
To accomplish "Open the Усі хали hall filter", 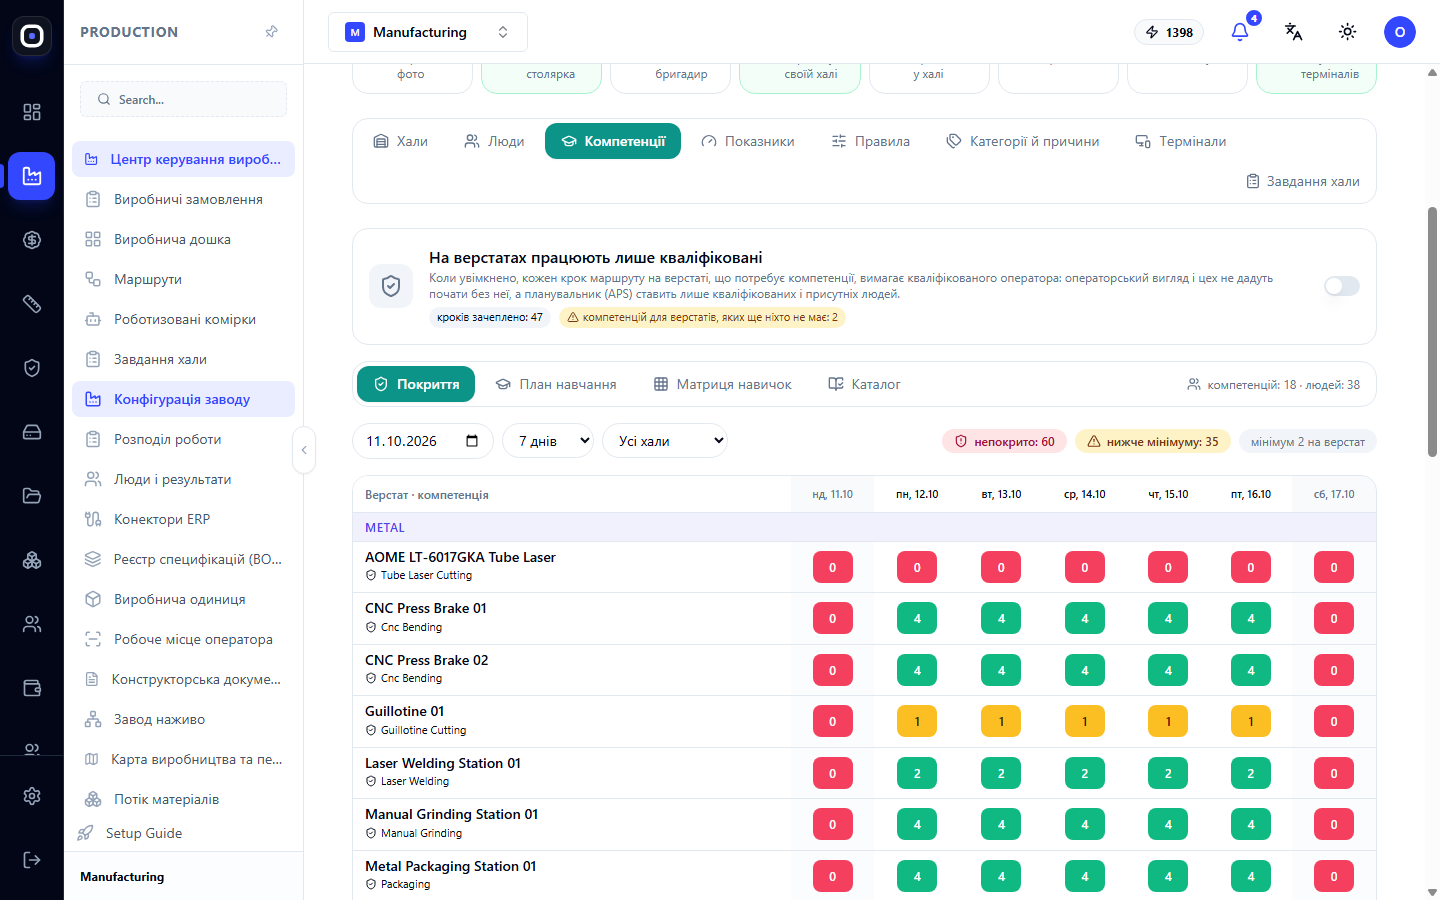I will coord(664,441).
